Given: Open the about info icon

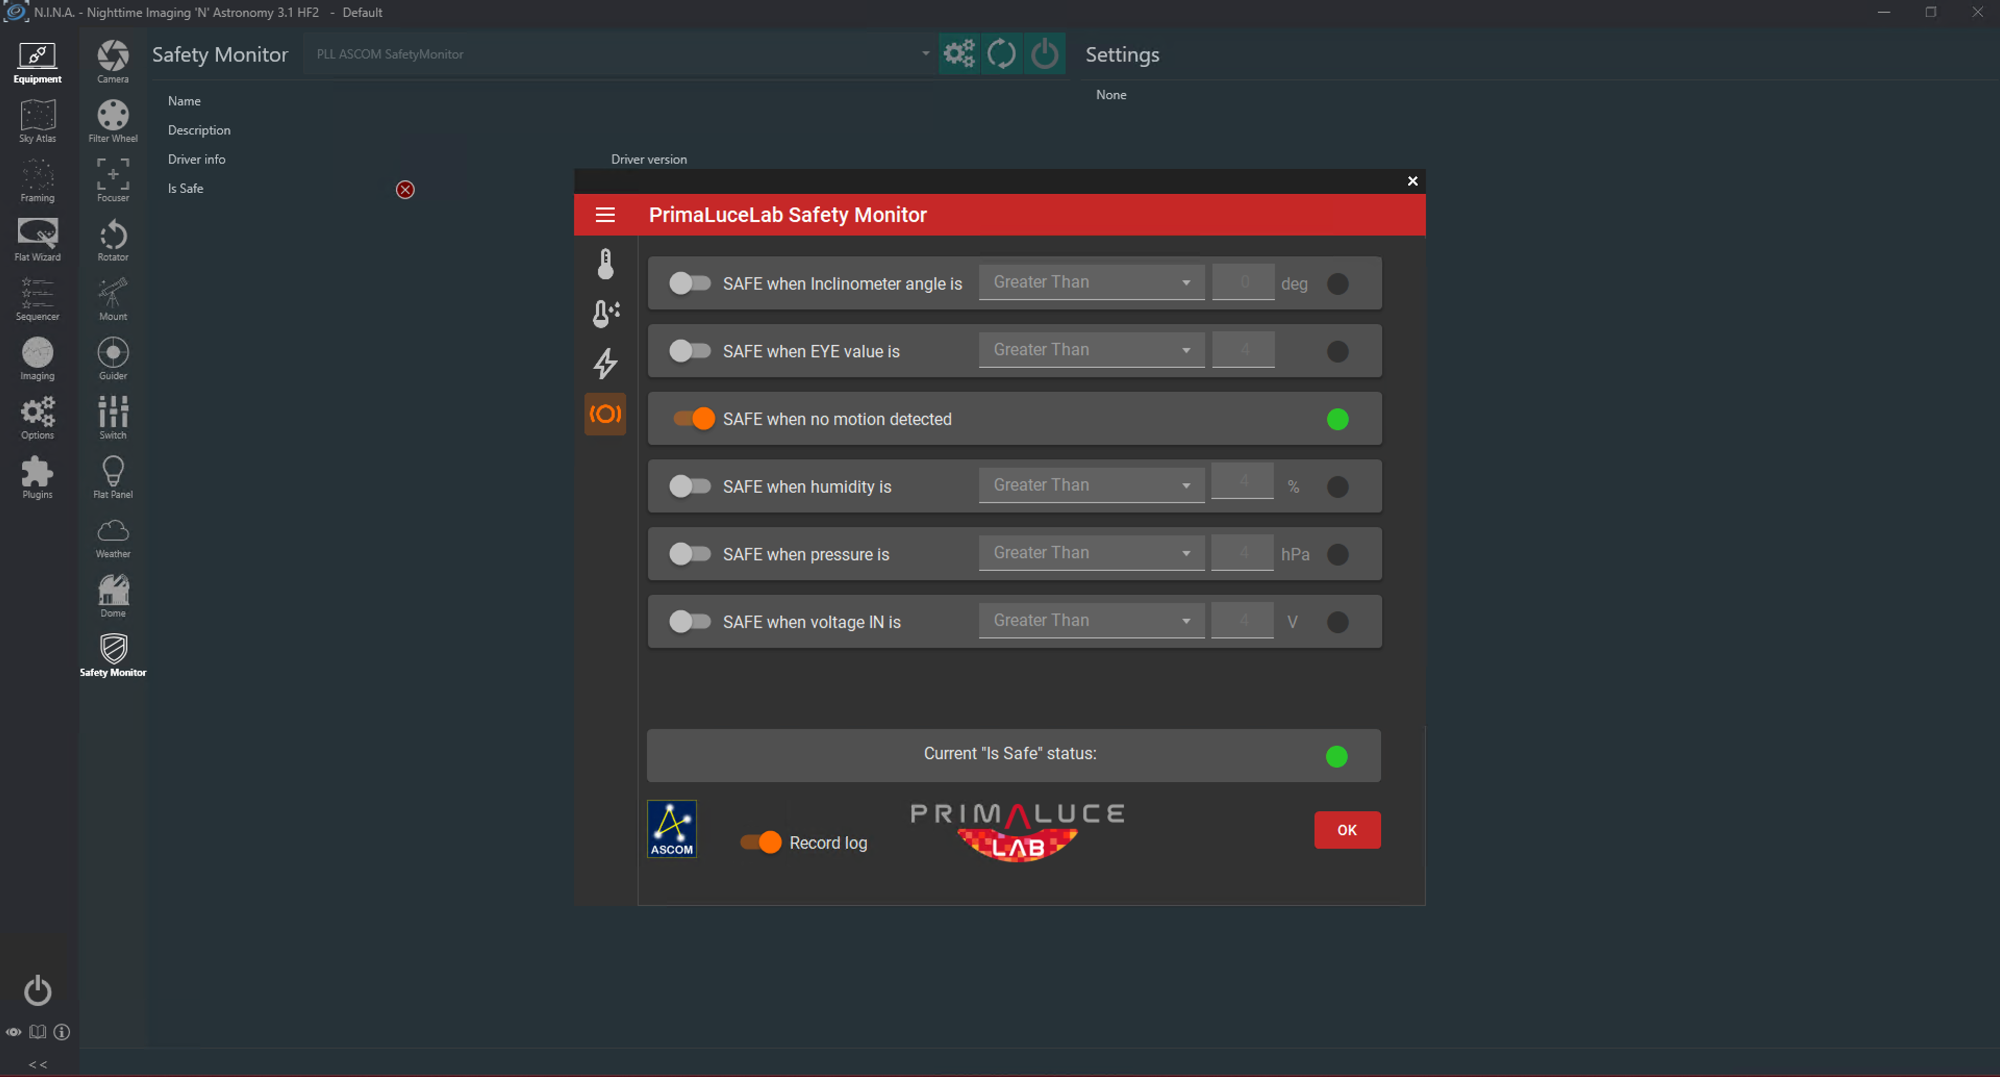Looking at the screenshot, I should tap(62, 1032).
